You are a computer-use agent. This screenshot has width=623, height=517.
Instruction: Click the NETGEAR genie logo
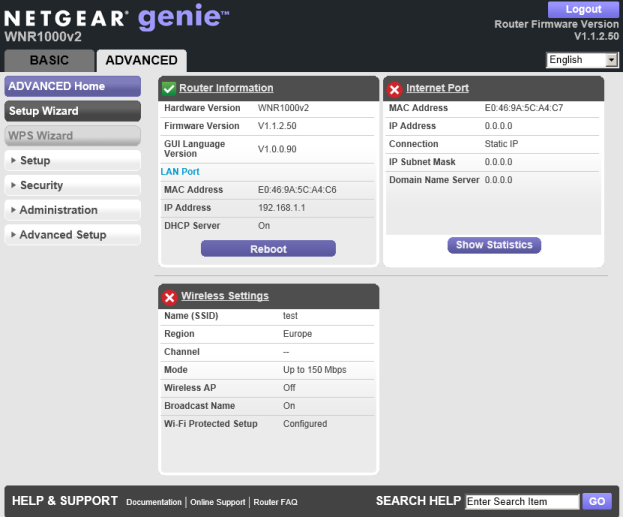[x=116, y=17]
